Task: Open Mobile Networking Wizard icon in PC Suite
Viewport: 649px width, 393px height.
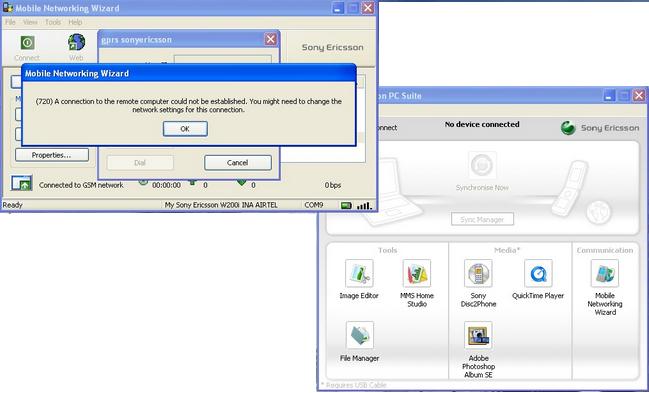Action: [x=605, y=273]
